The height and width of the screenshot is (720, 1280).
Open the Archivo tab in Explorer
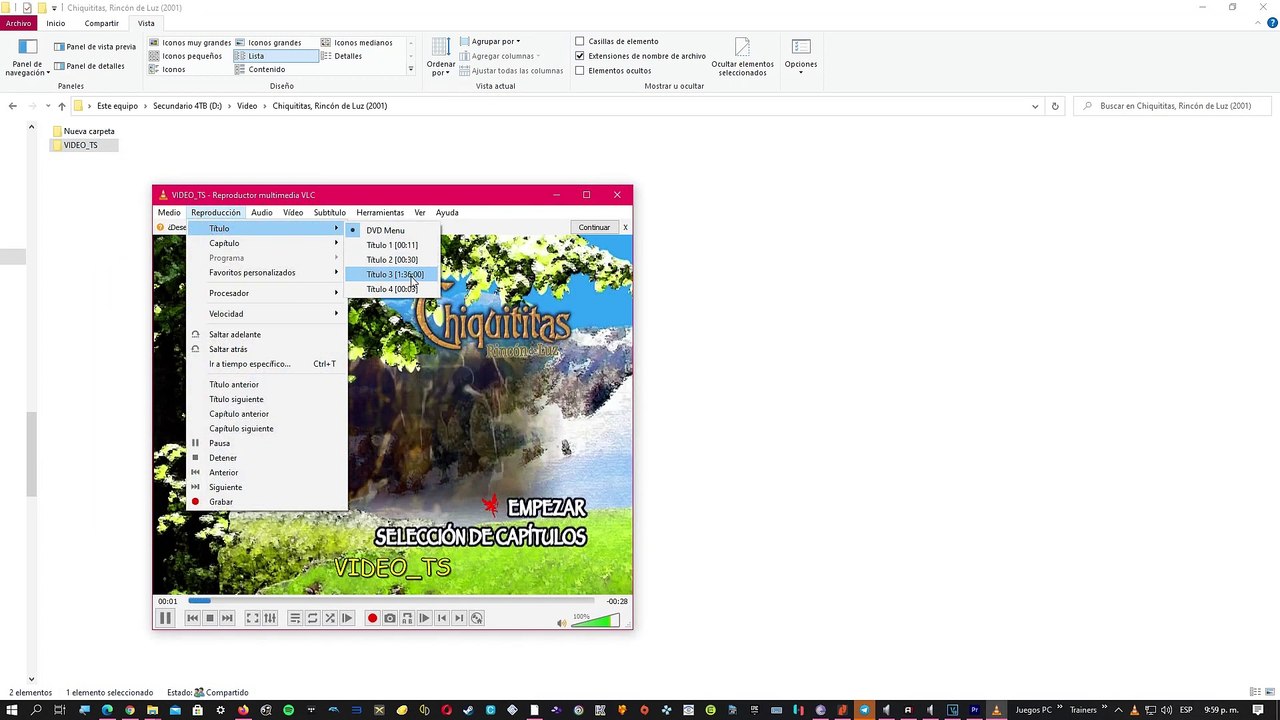coord(18,23)
